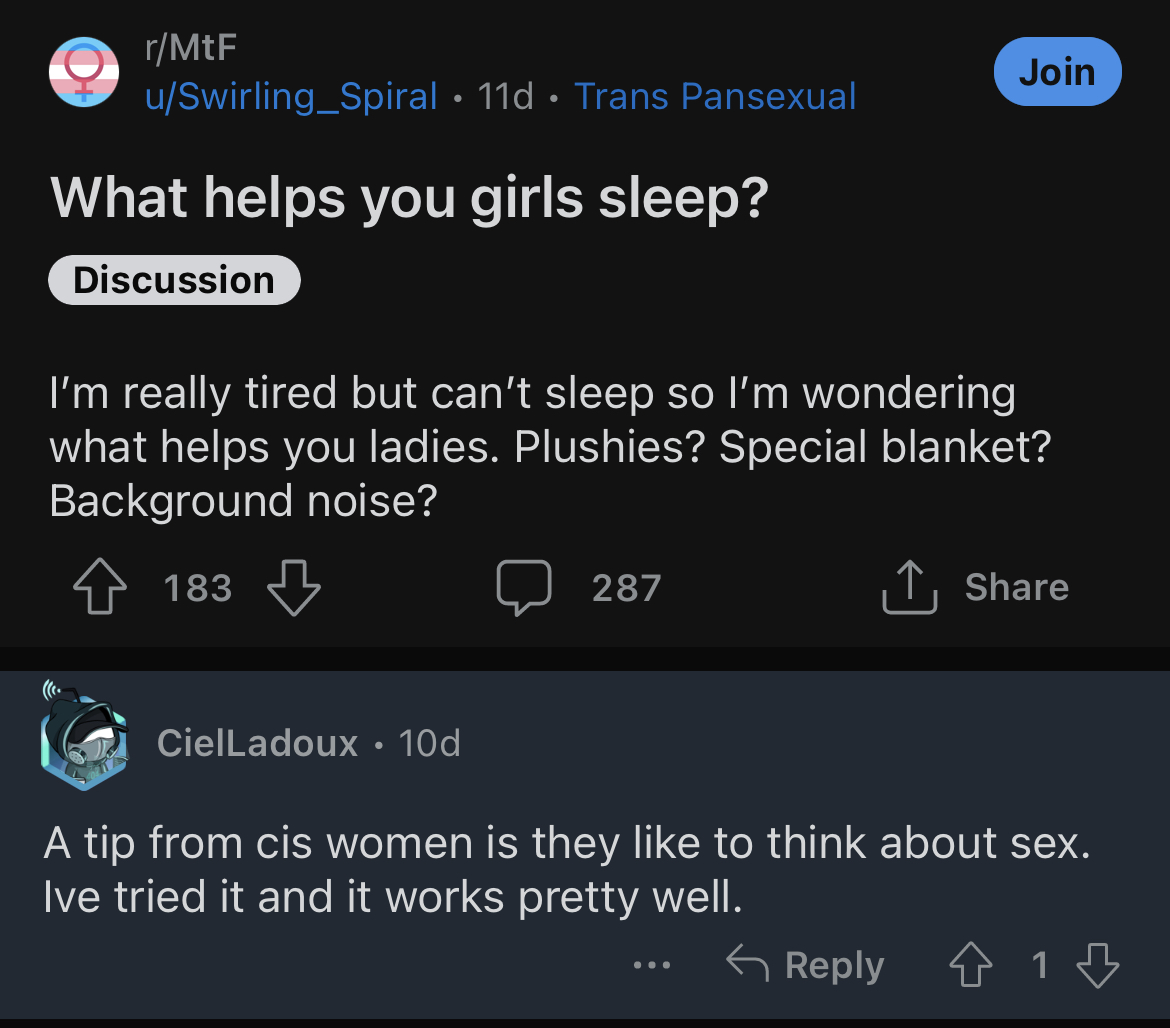Viewport: 1170px width, 1028px height.
Task: Click the reply arrow icon
Action: tap(747, 962)
